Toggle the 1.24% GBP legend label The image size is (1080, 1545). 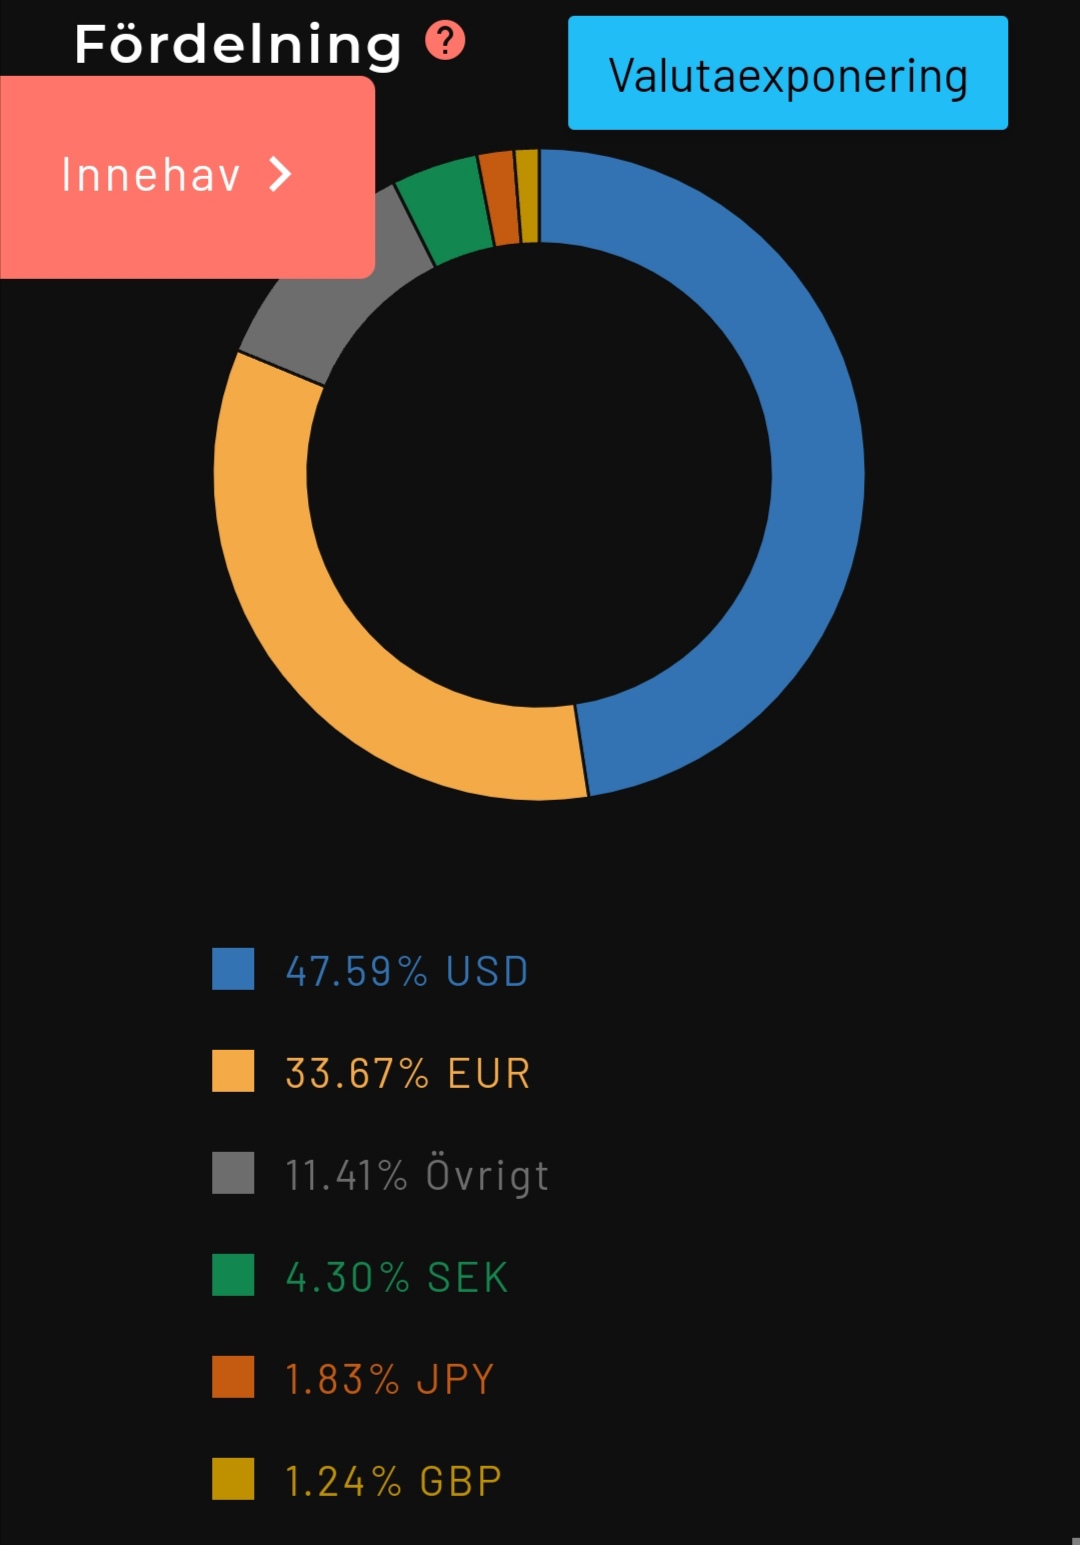pos(393,1481)
